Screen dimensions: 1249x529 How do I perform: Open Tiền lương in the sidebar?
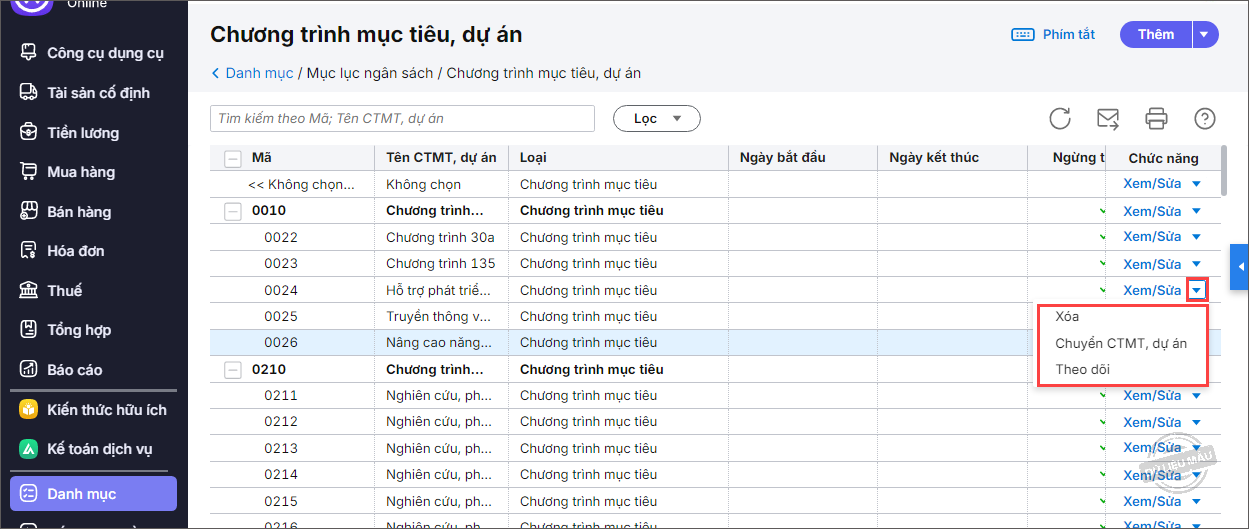pos(82,132)
